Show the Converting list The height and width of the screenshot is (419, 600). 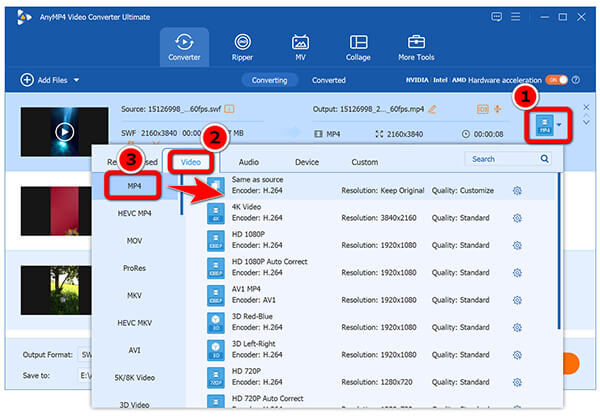click(269, 80)
